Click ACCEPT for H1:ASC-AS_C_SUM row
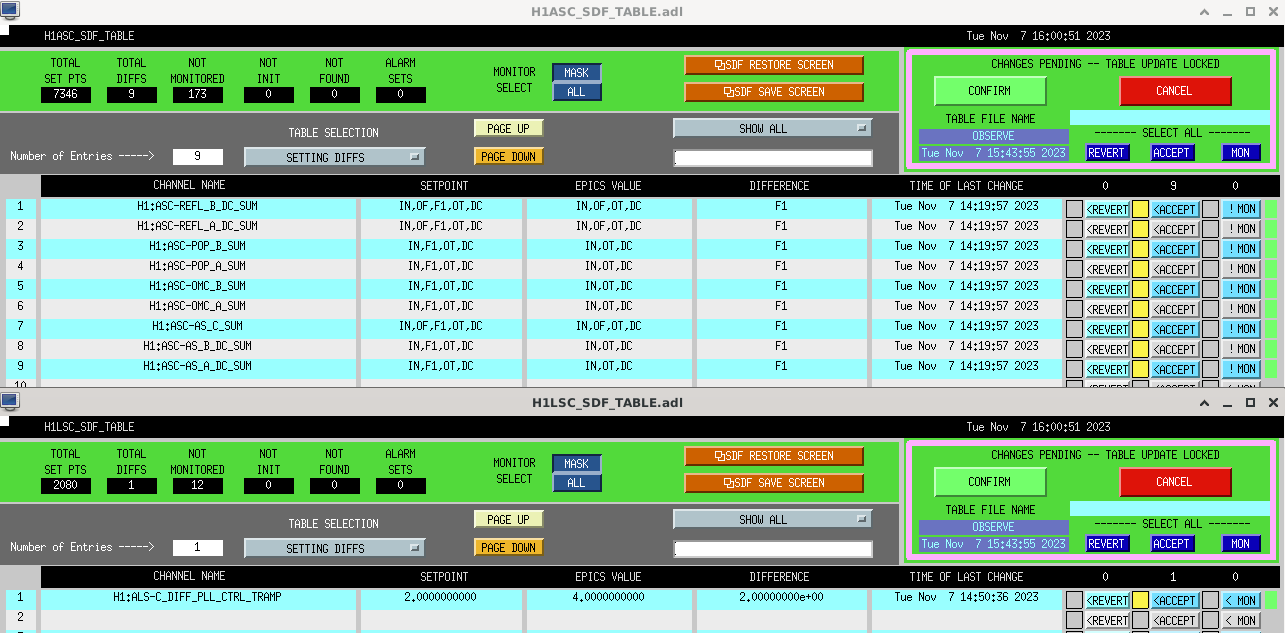Viewport: 1285px width, 633px height. point(1174,330)
